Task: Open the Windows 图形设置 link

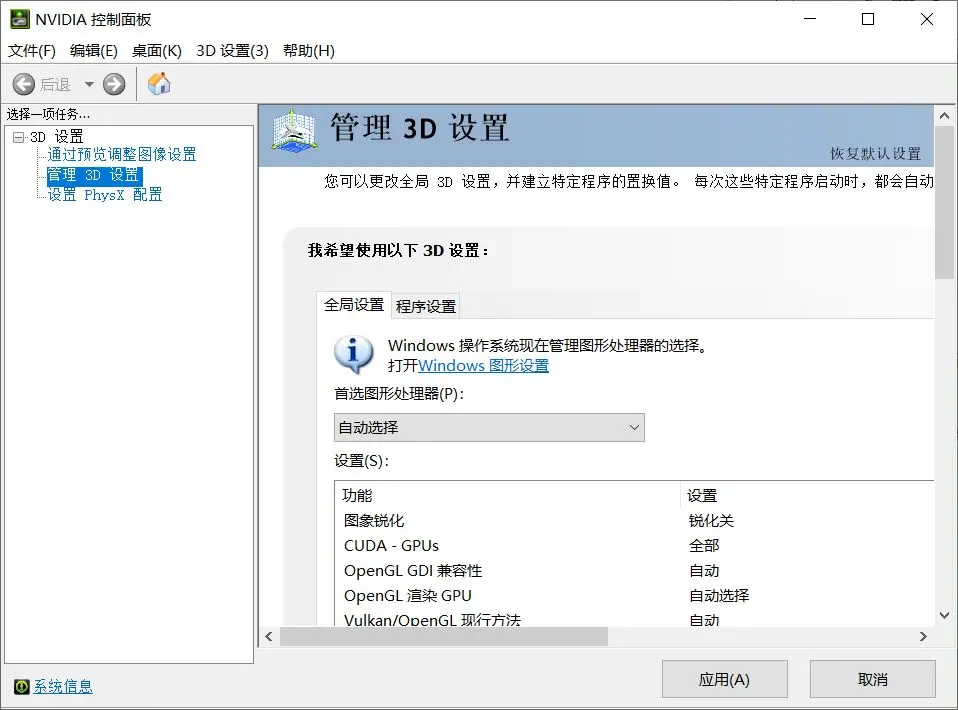Action: click(x=483, y=365)
